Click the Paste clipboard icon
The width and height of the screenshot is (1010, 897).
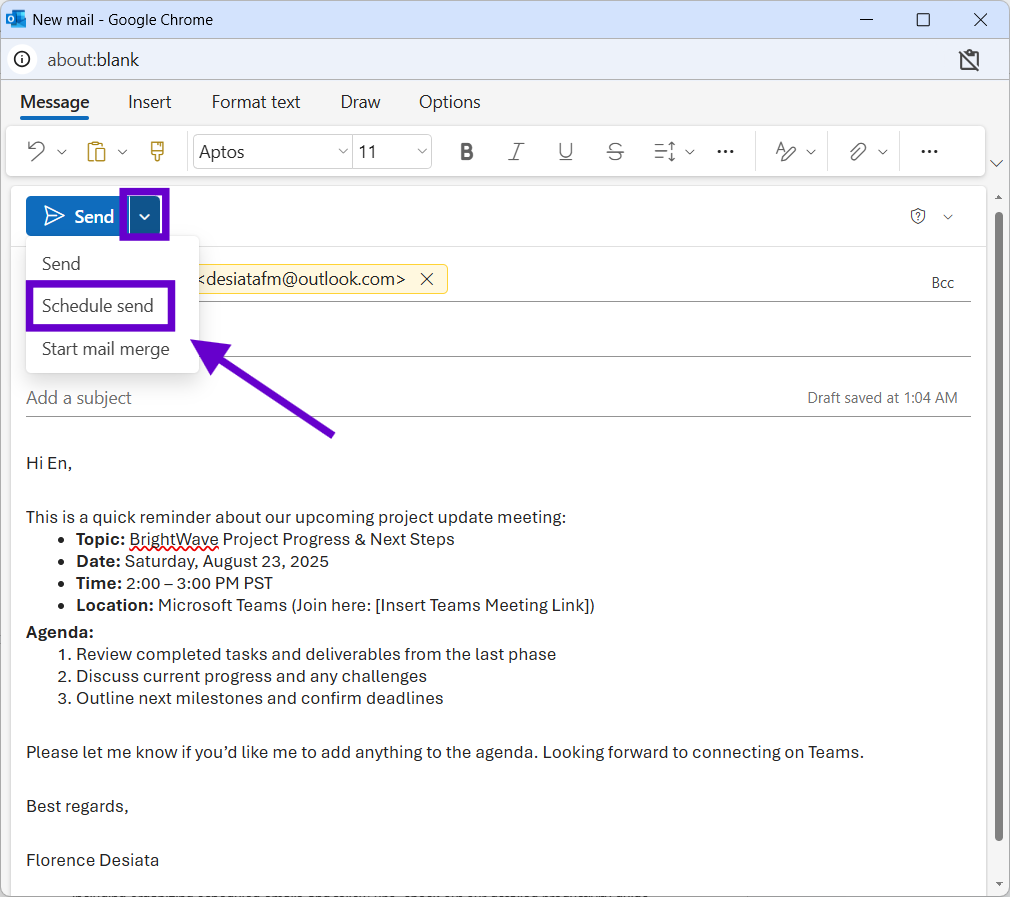96,151
